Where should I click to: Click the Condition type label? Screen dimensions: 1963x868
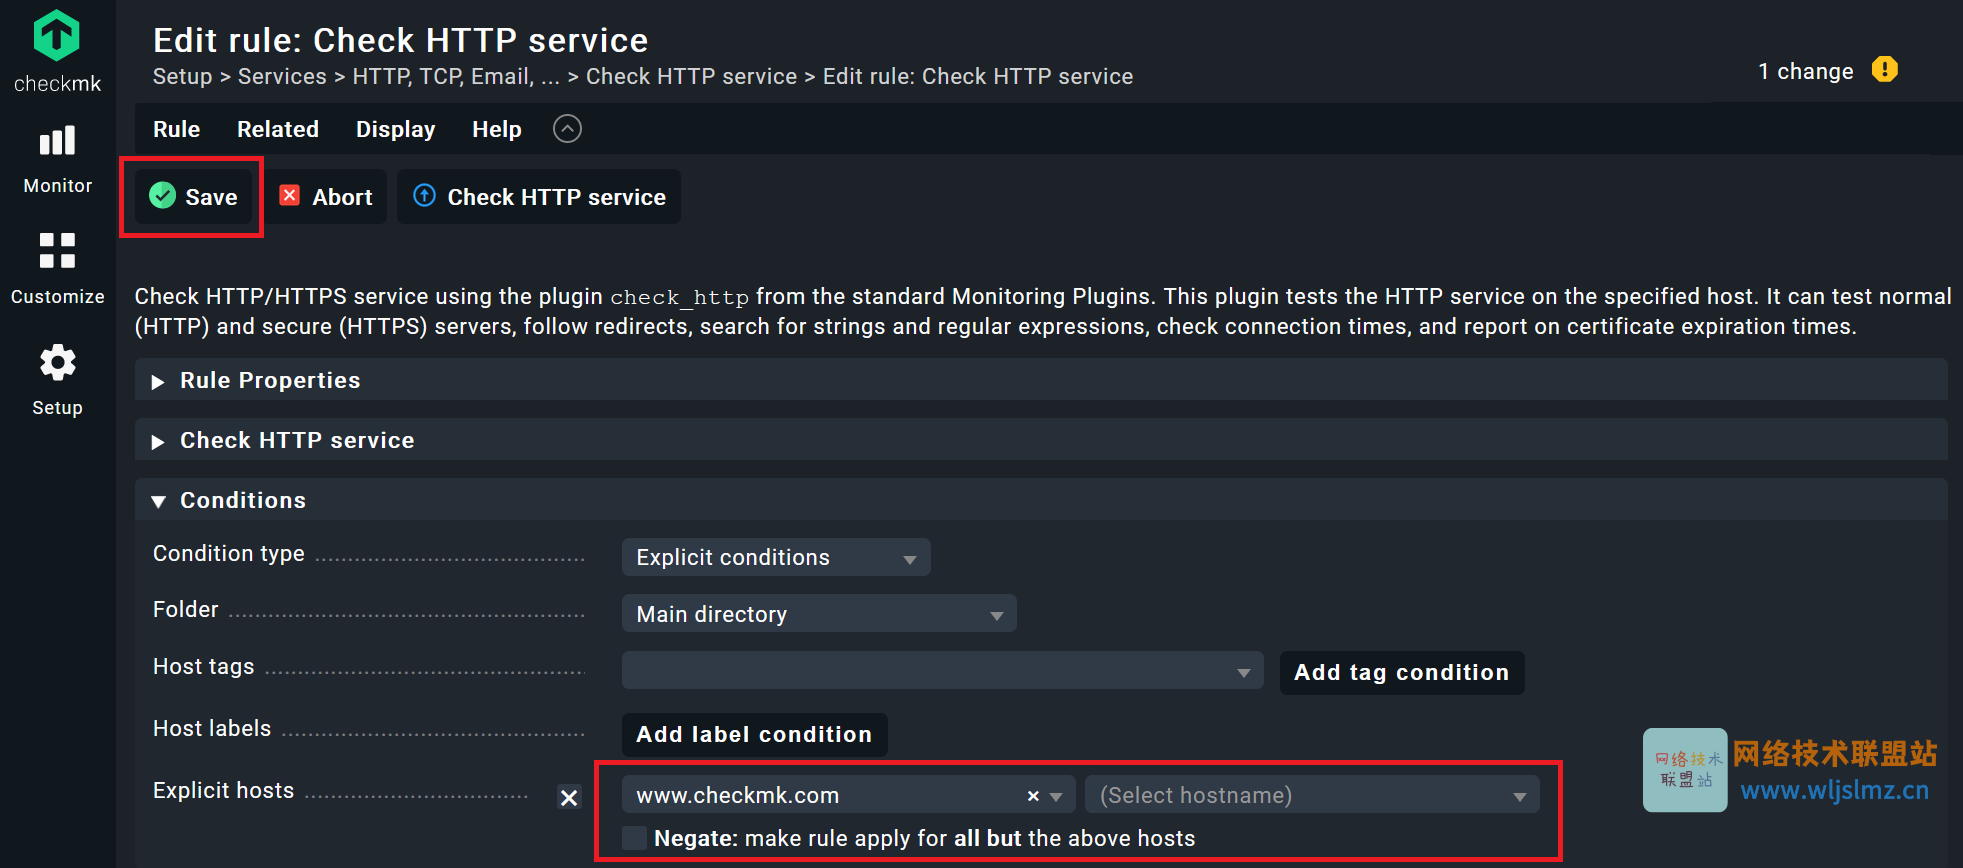tap(229, 553)
